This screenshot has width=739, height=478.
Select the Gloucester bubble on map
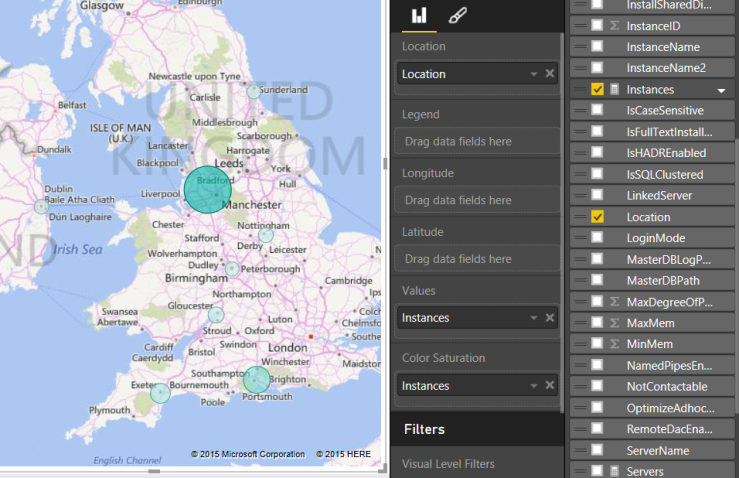pyautogui.click(x=216, y=314)
